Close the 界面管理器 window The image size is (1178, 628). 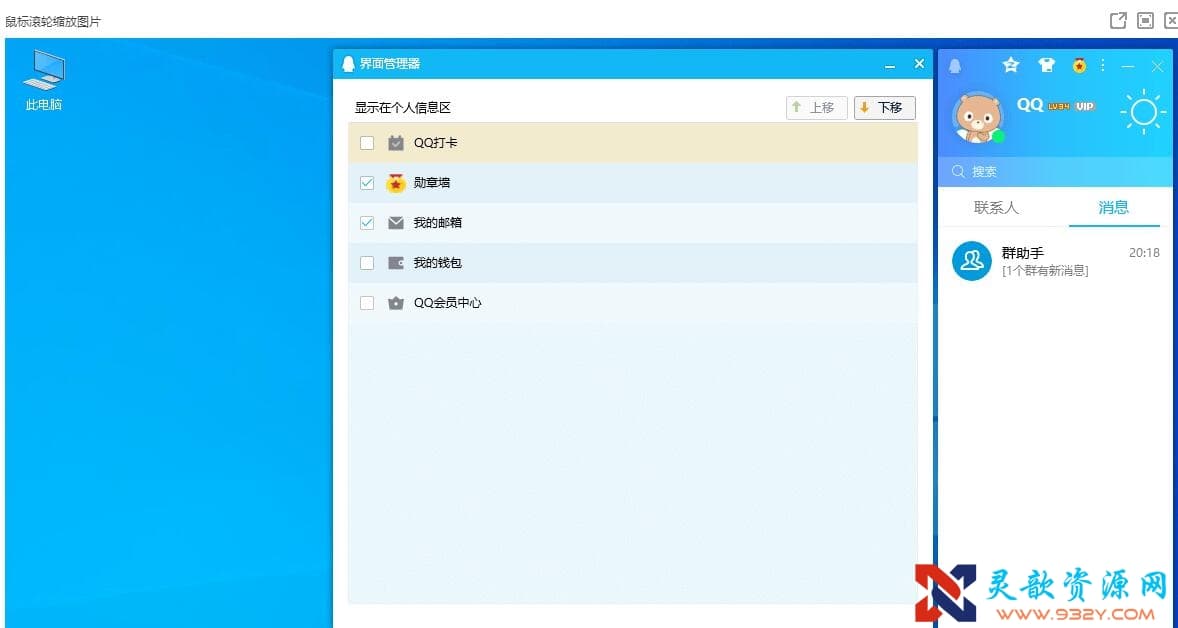[919, 64]
